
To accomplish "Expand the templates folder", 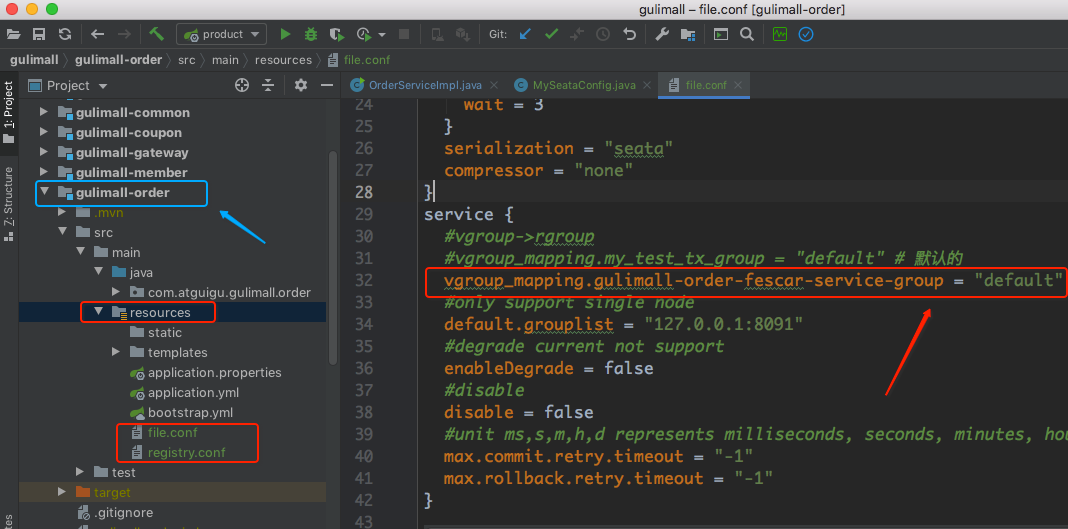I will point(116,352).
